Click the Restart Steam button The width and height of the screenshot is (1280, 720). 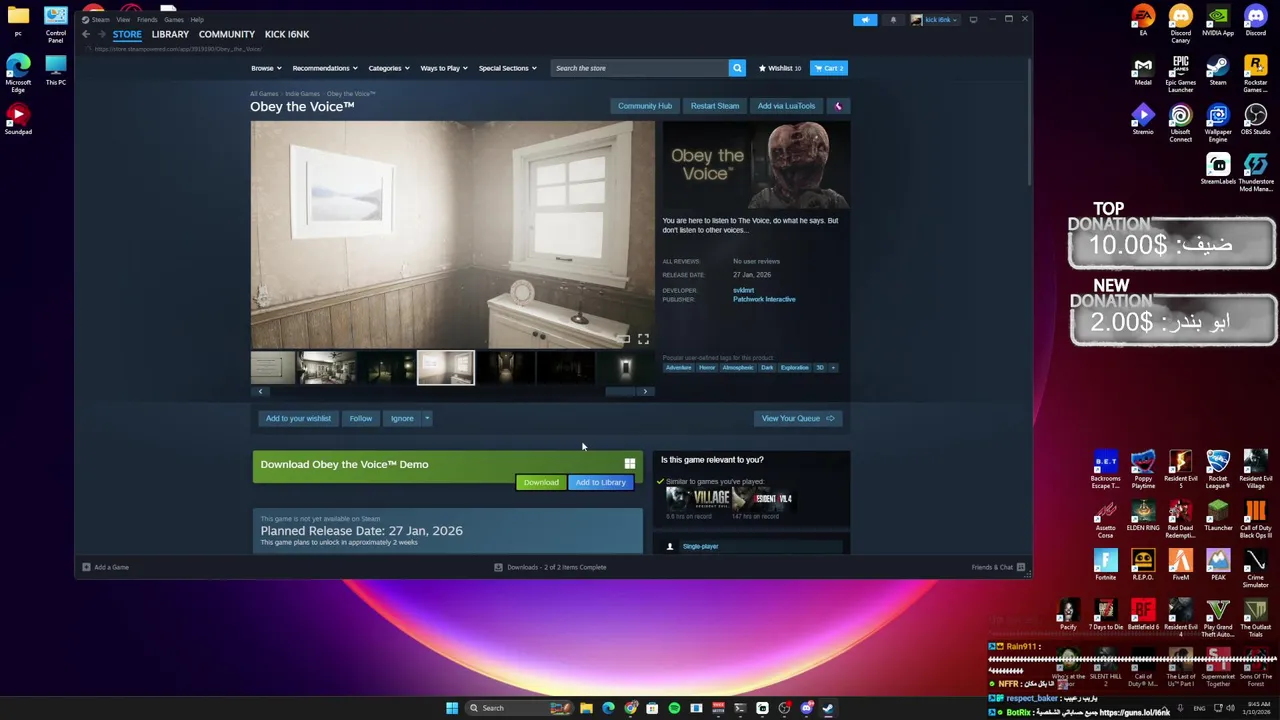click(x=715, y=106)
